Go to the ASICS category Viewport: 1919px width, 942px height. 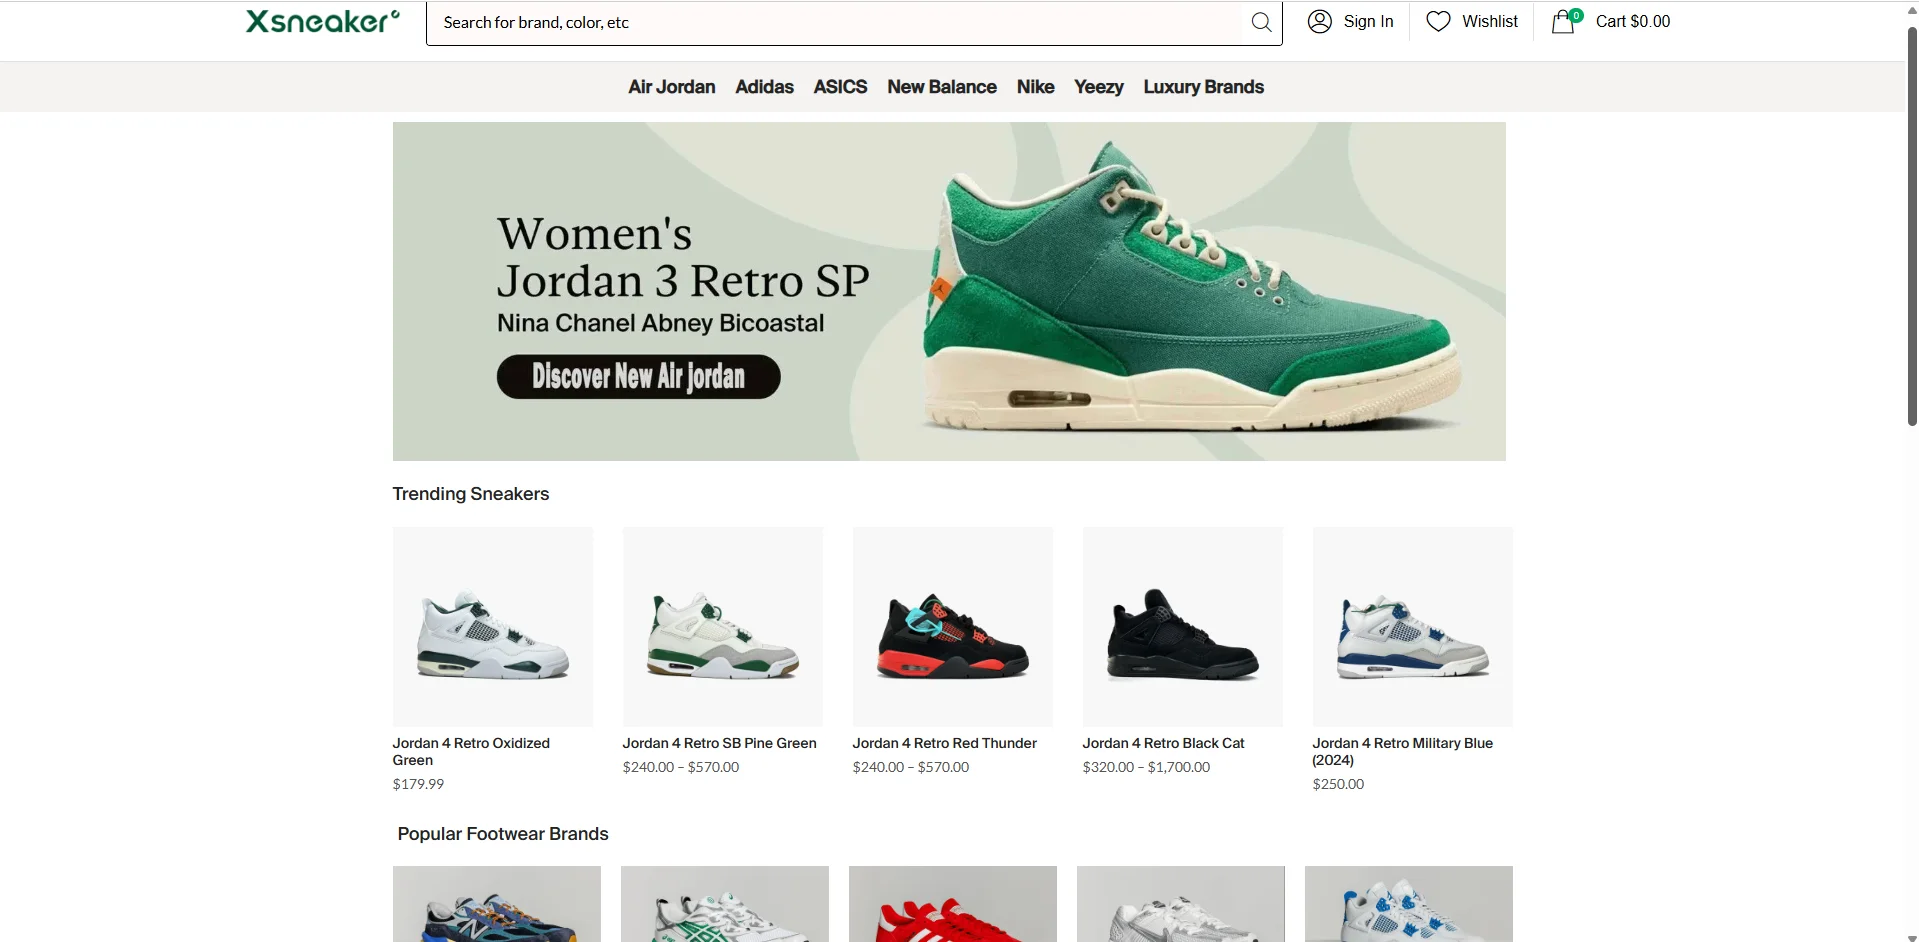point(840,87)
